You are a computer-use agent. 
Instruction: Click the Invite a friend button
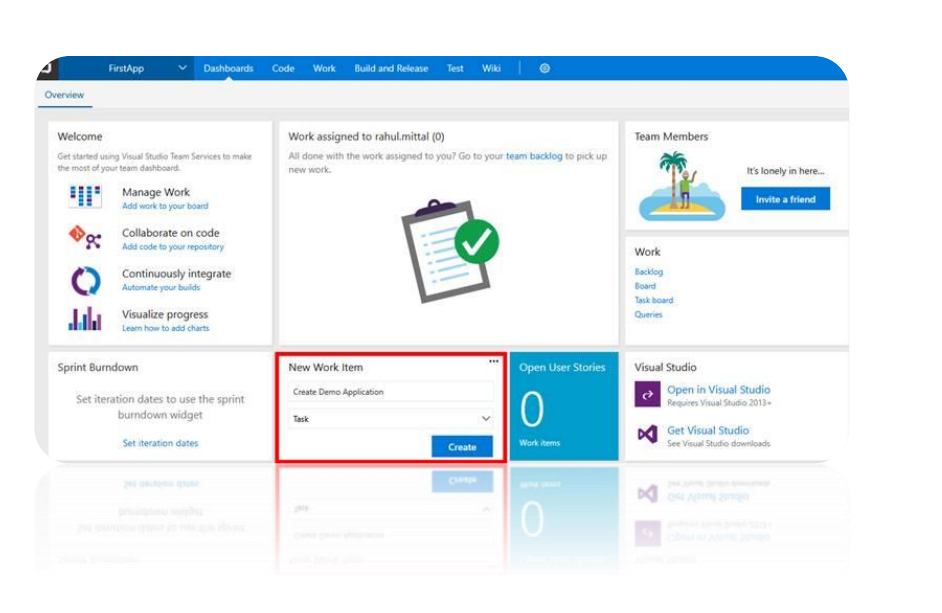pos(785,199)
